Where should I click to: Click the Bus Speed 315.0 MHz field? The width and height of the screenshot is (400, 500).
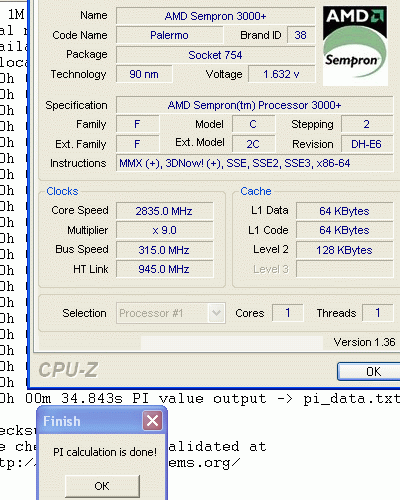[165, 250]
